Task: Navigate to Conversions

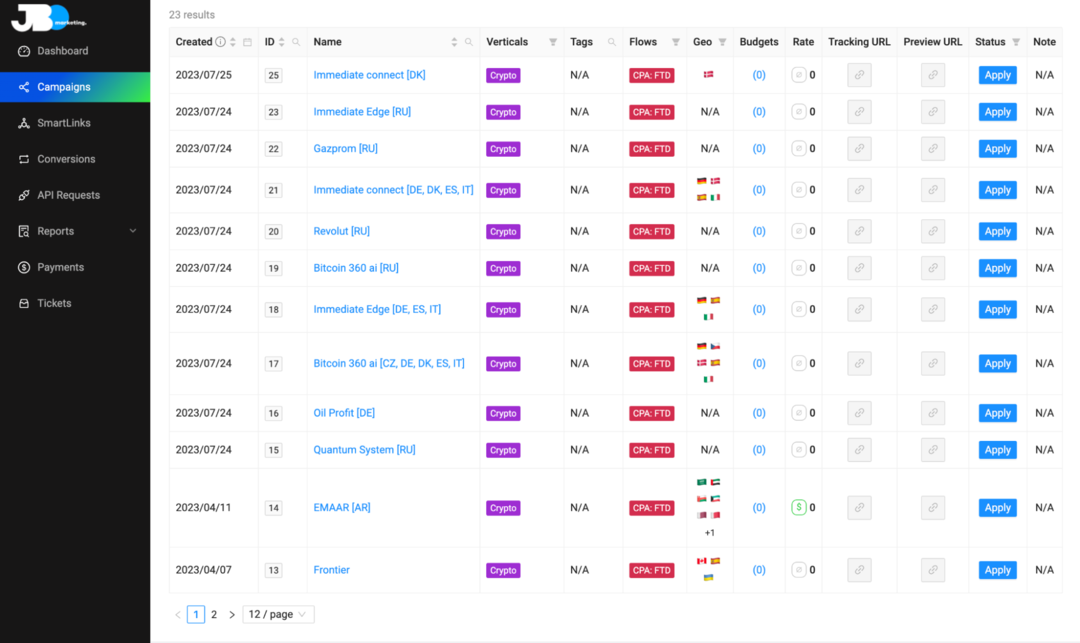Action: 75,159
